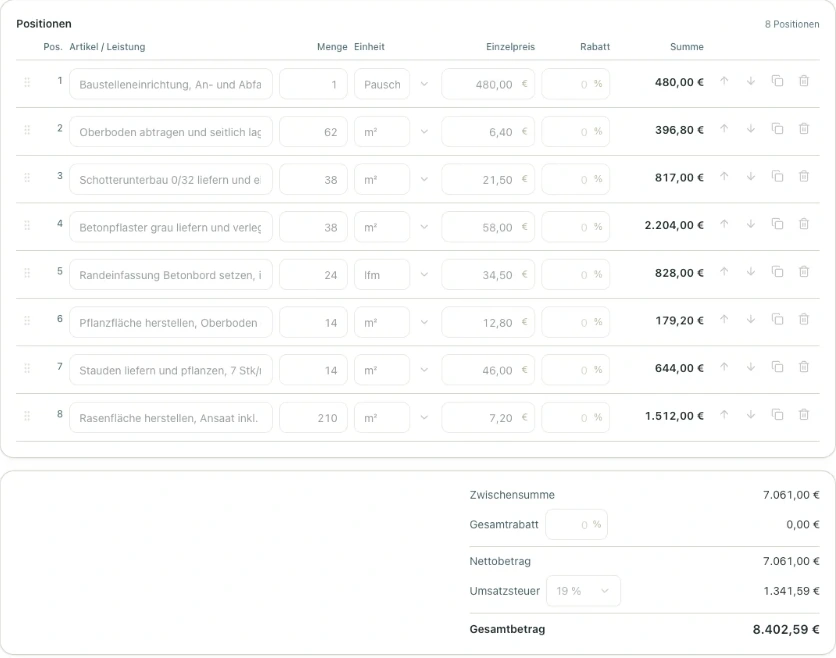836x658 pixels.
Task: Delete position 5 Randeinfassung row
Action: click(804, 271)
